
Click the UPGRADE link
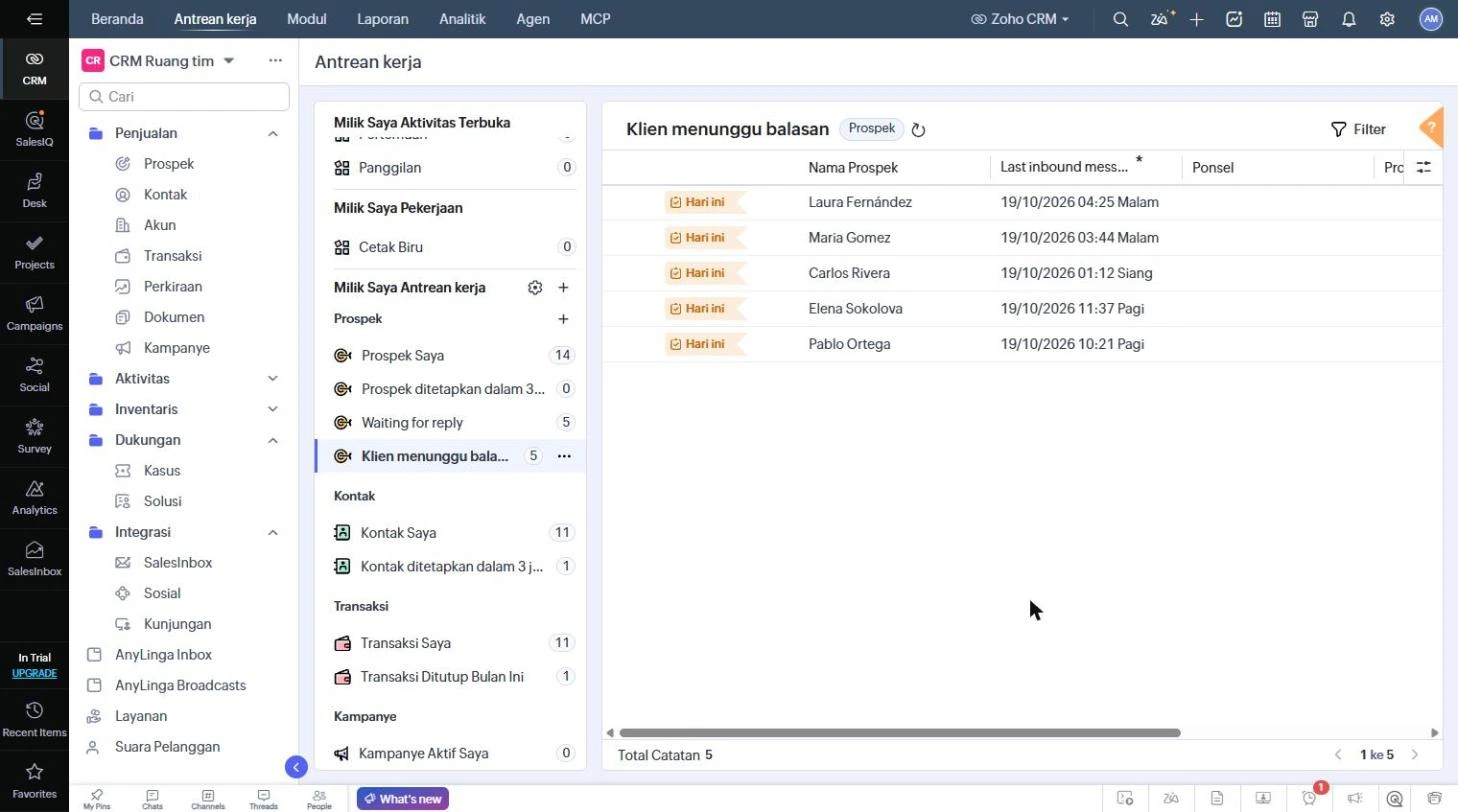34,673
